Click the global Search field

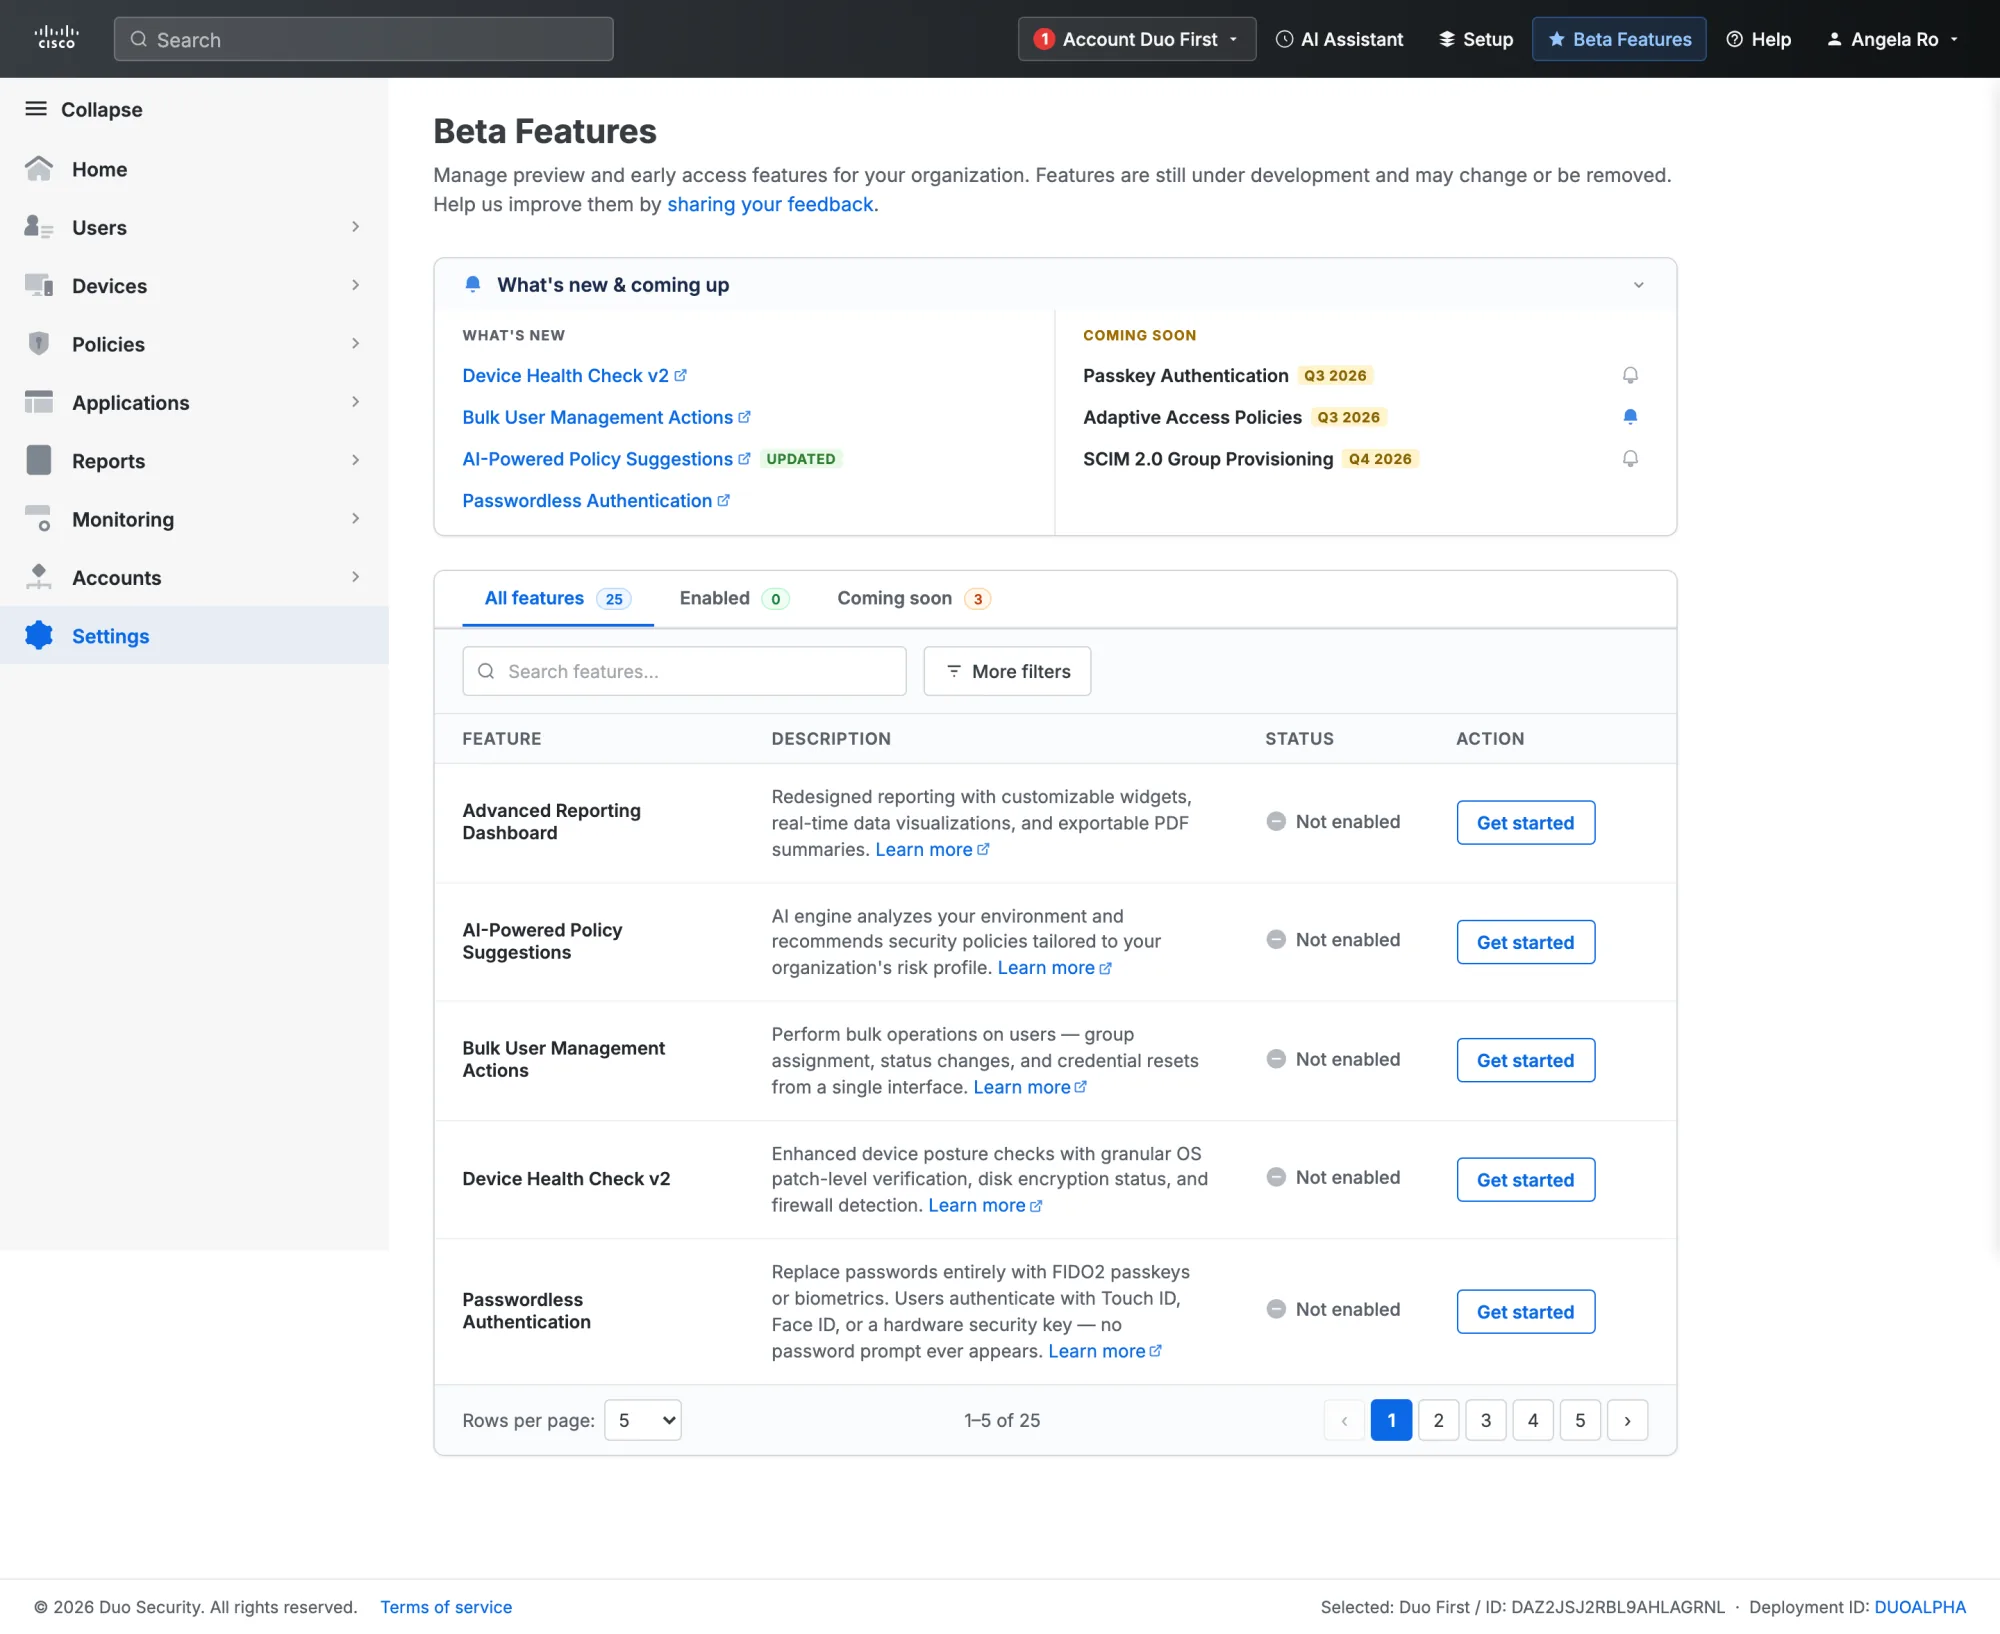(364, 39)
